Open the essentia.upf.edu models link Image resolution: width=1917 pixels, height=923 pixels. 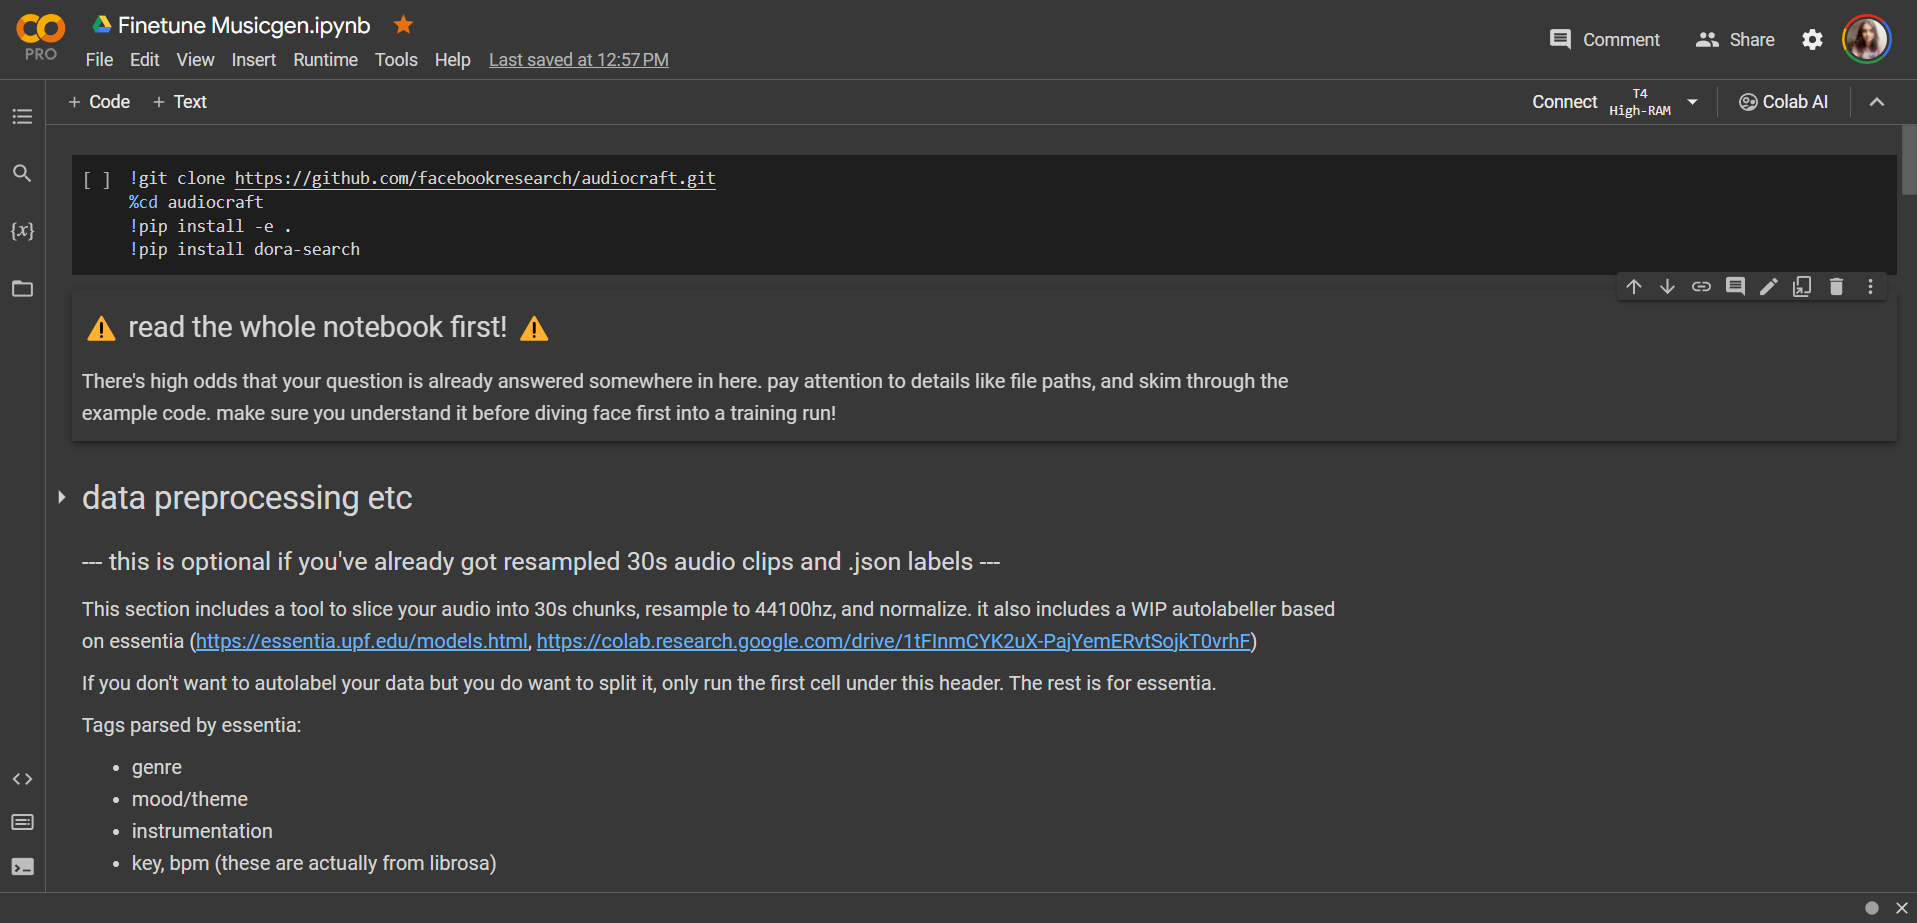coord(361,641)
